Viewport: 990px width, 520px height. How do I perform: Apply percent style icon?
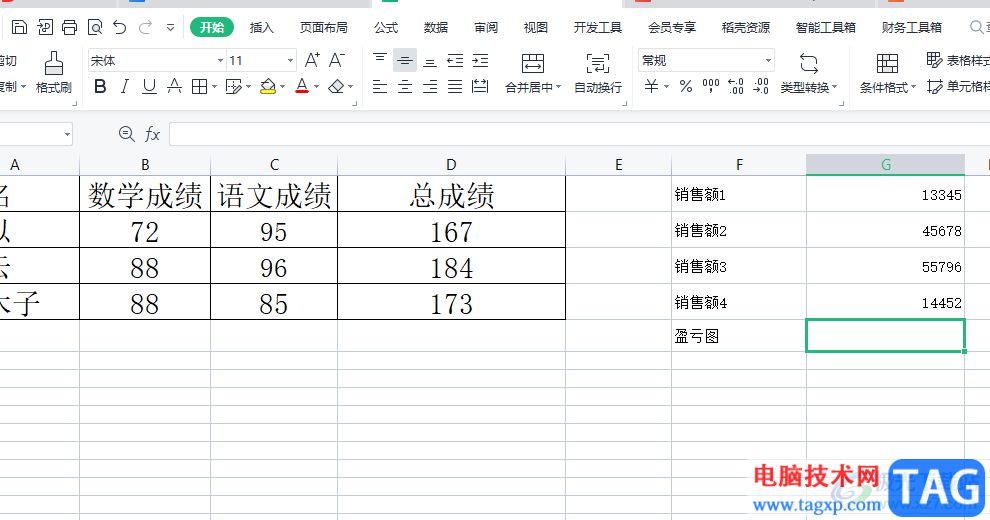point(686,86)
